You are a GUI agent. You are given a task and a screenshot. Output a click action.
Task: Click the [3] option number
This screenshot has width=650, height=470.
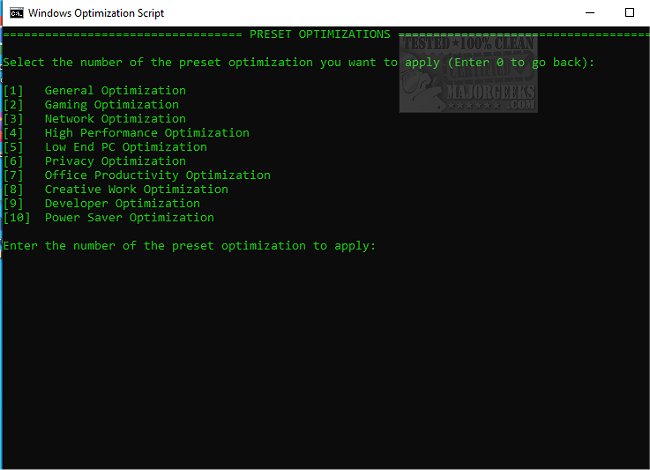[x=13, y=119]
